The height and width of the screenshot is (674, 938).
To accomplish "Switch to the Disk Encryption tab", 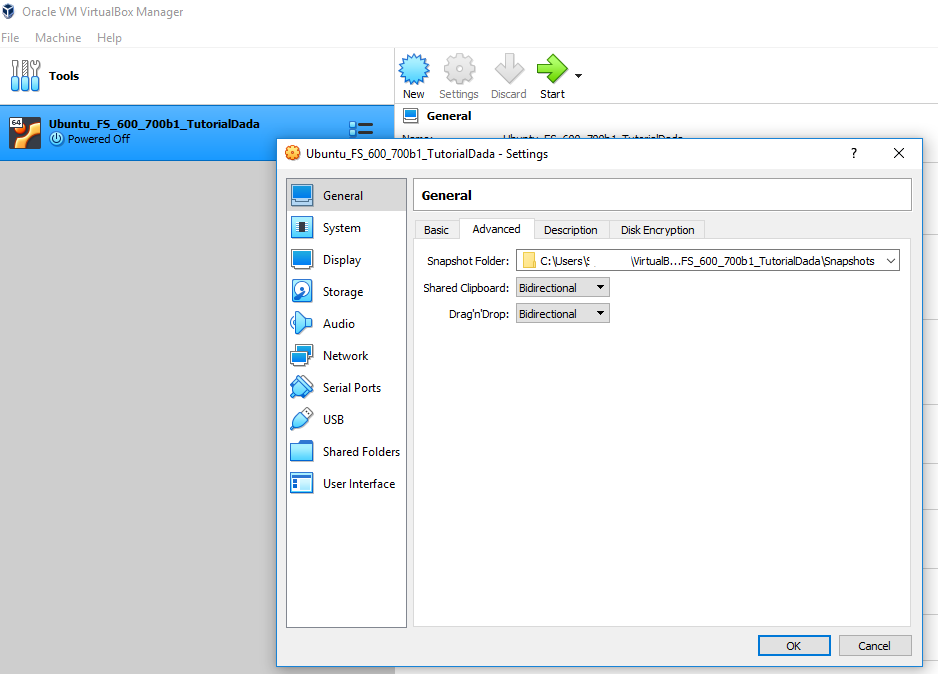I will point(657,230).
